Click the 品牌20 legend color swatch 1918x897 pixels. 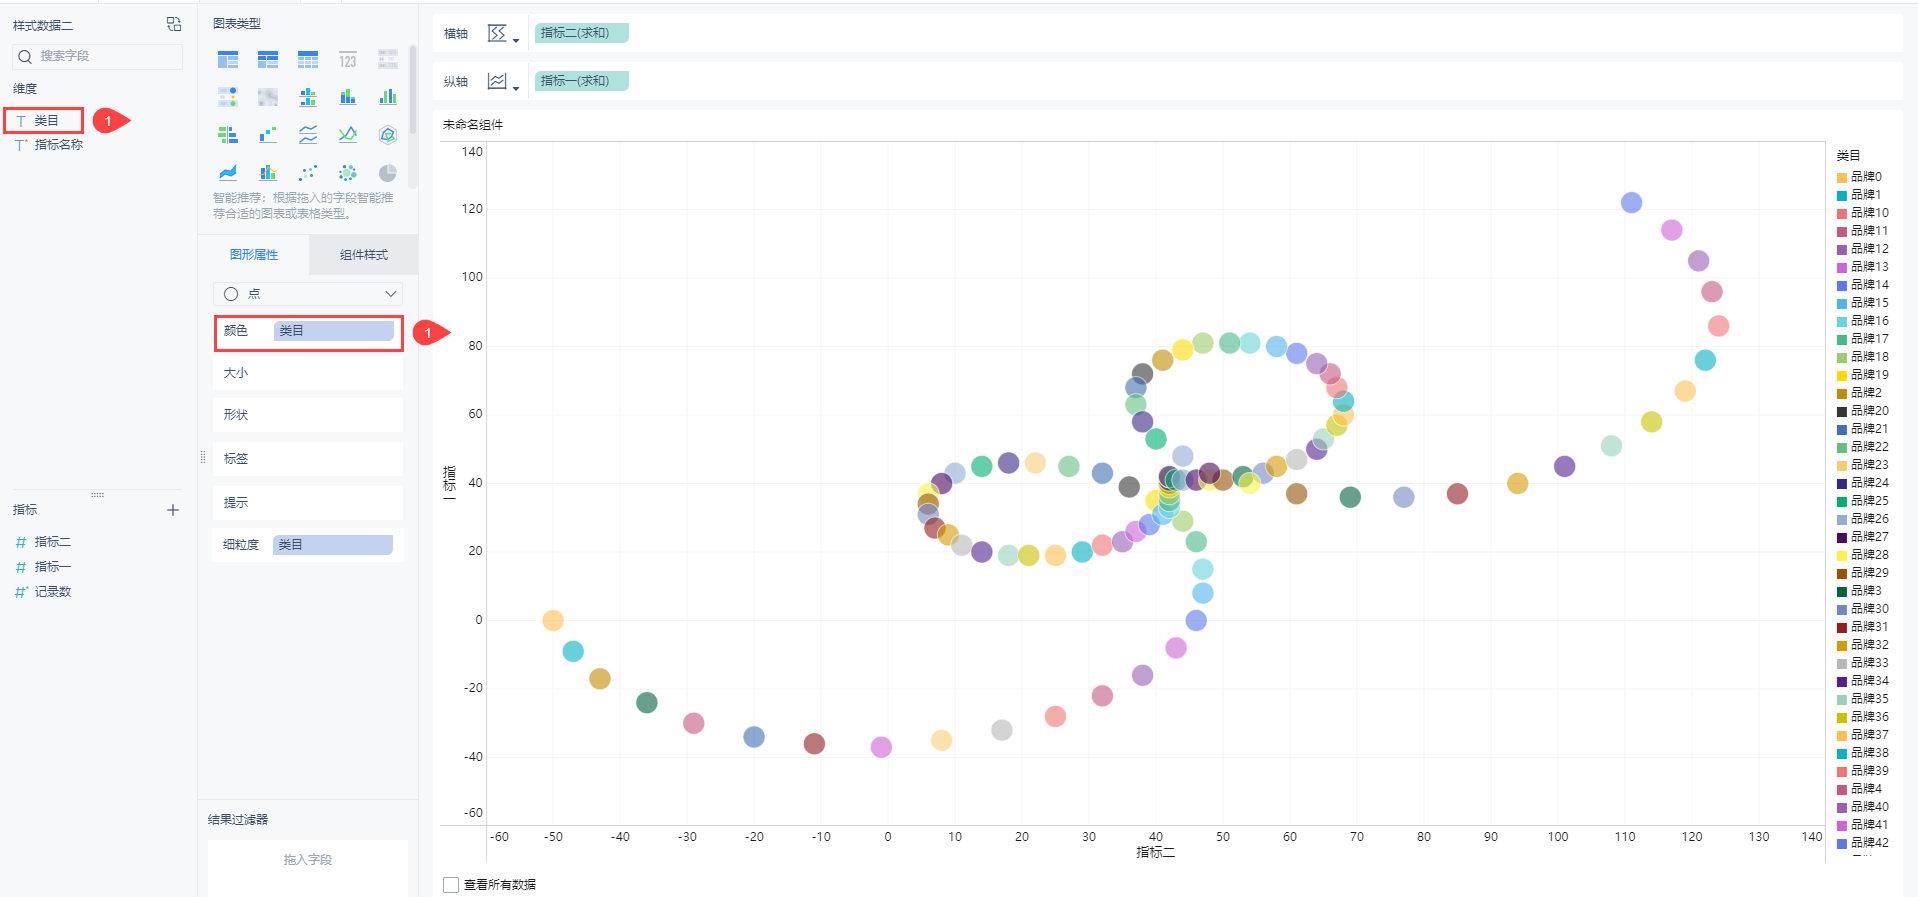[1842, 412]
